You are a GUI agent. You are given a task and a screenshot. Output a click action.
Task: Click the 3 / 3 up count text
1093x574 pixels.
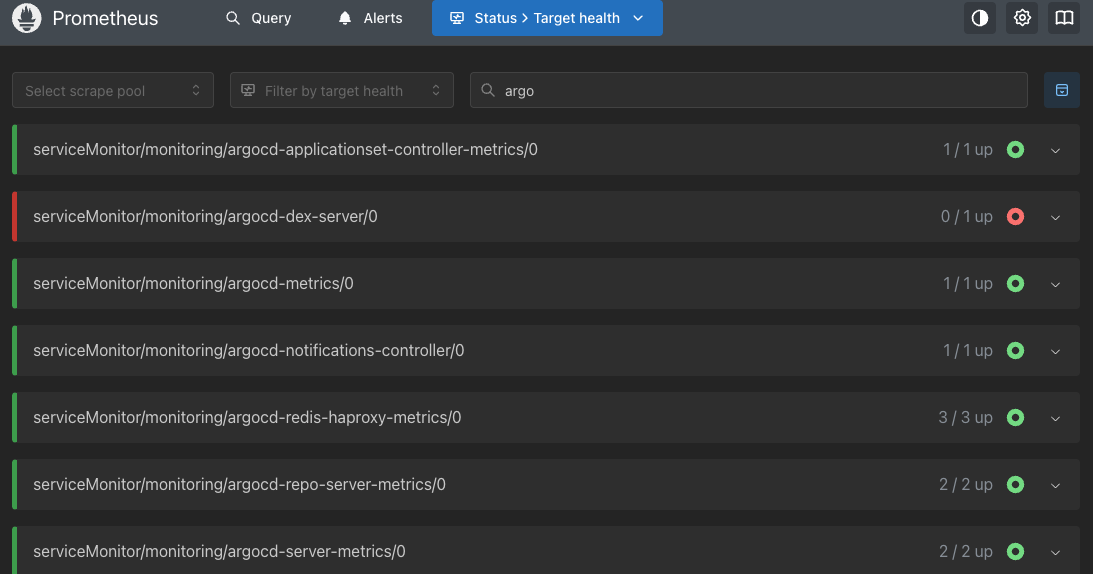(x=965, y=417)
